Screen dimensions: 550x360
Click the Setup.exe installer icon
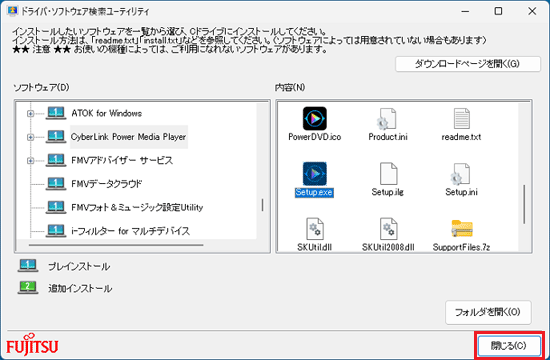(x=315, y=174)
